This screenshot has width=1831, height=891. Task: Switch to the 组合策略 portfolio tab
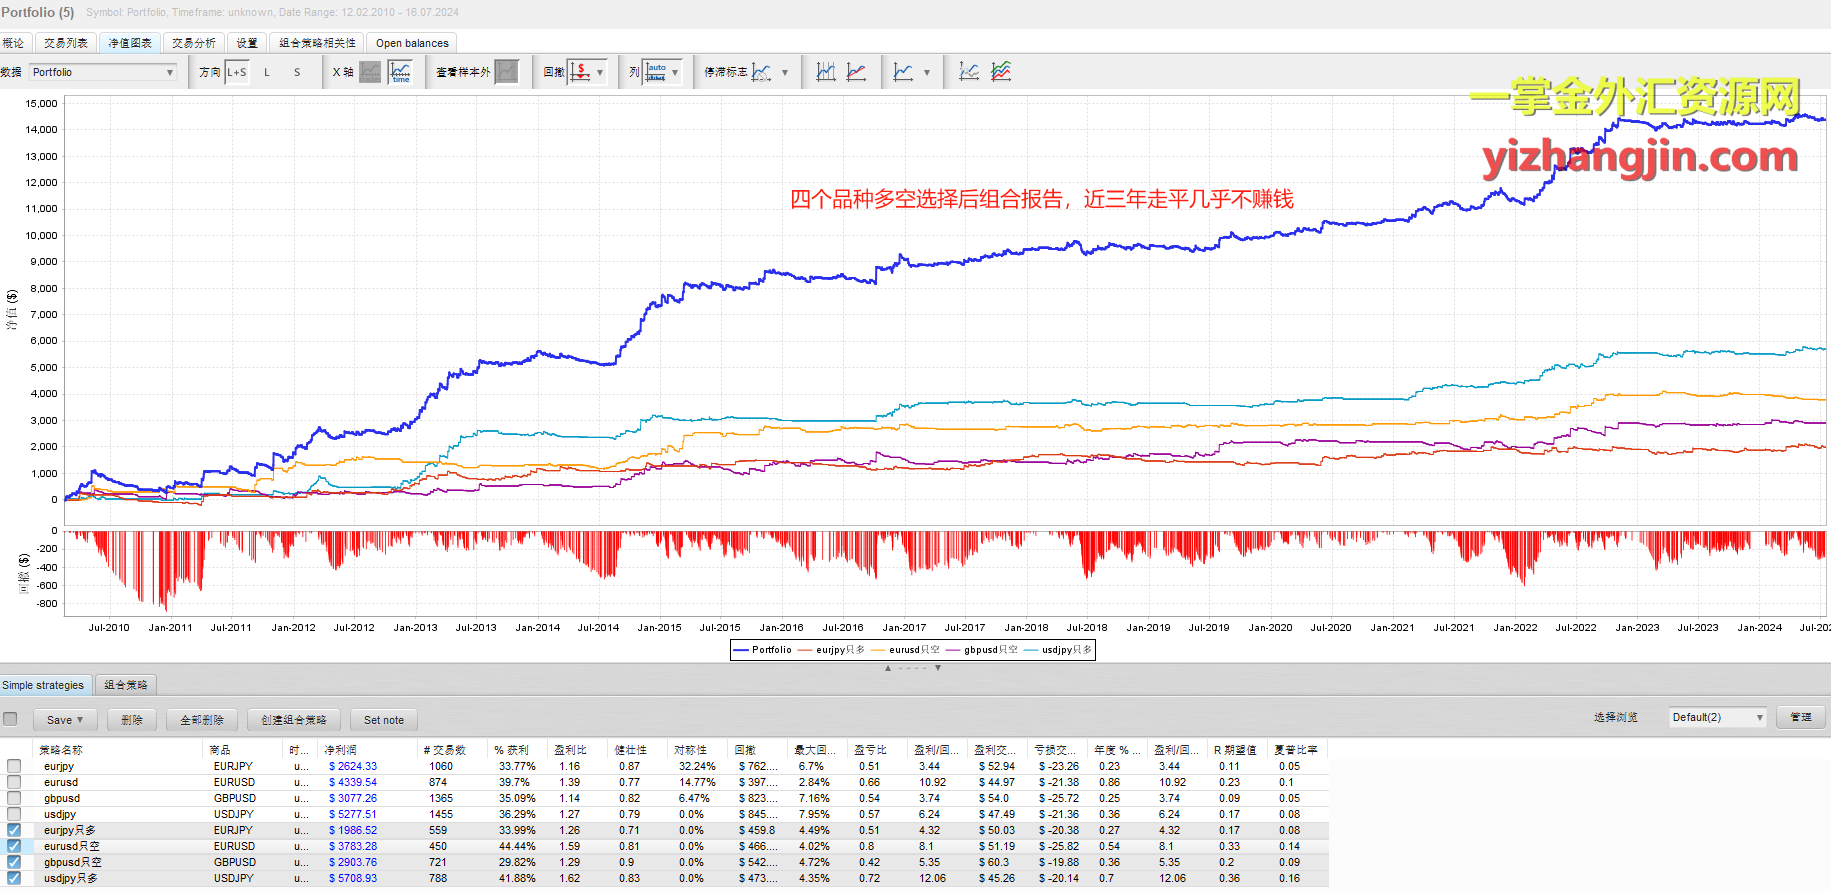[x=126, y=685]
